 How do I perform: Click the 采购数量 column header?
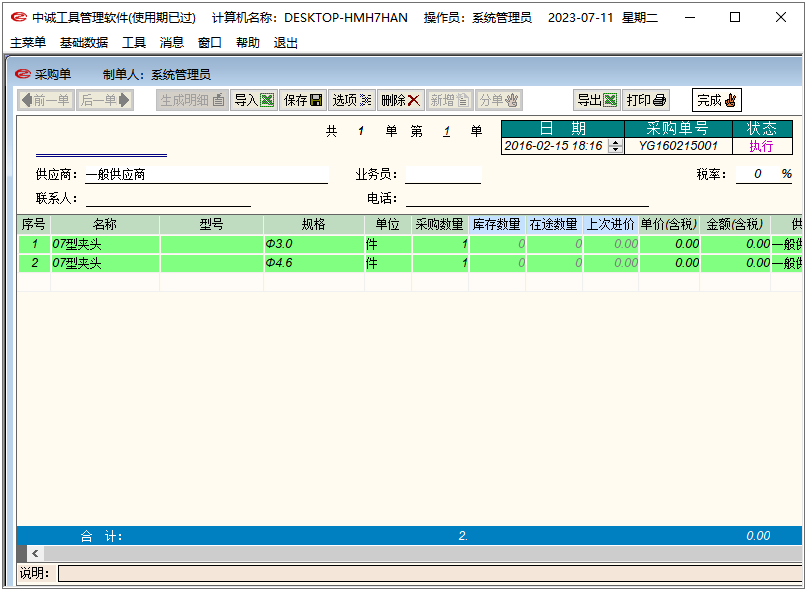click(x=440, y=224)
